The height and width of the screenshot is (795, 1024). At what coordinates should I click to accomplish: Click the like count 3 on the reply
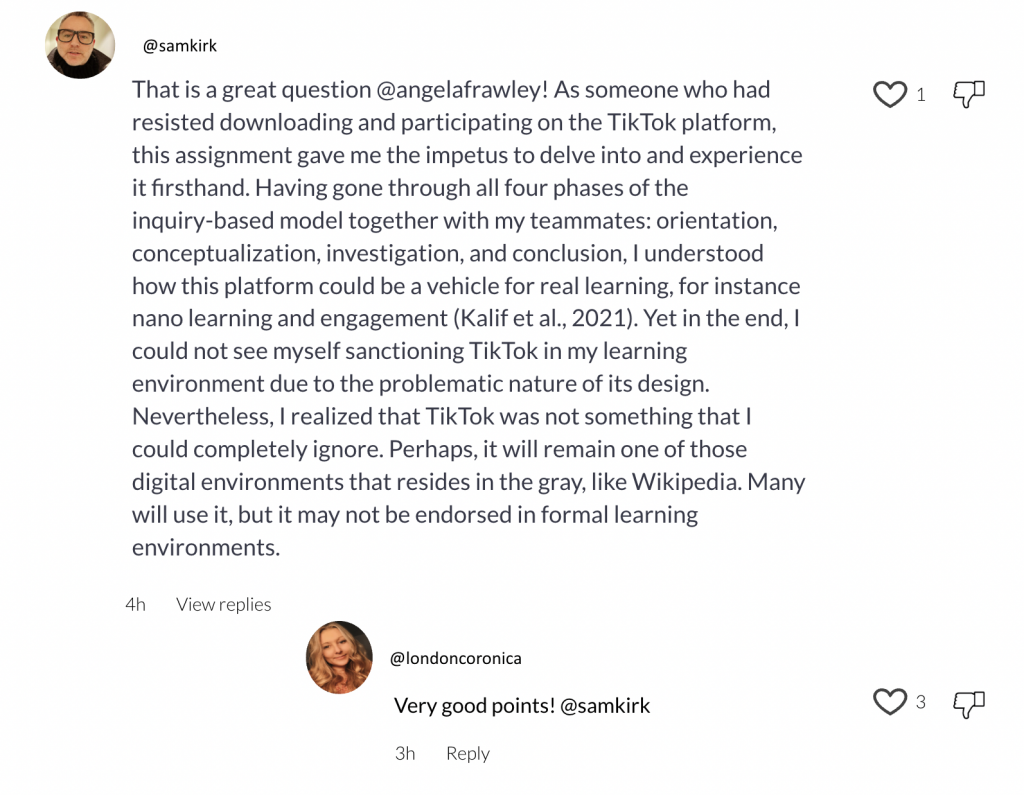point(921,703)
